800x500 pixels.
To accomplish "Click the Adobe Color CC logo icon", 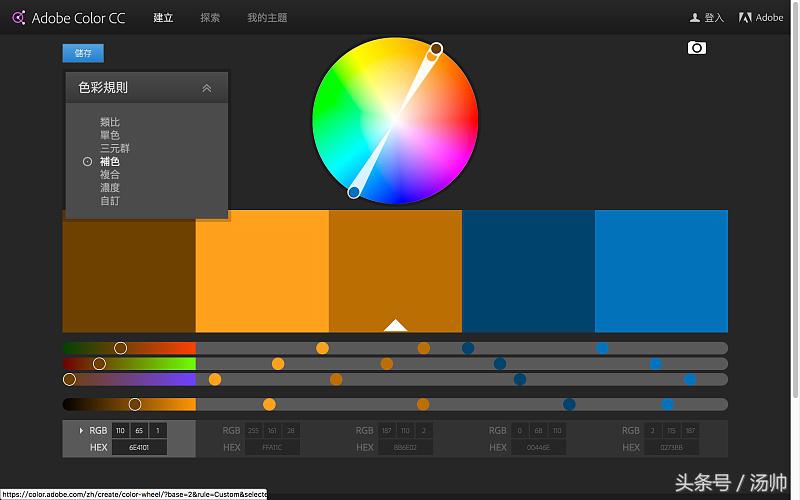I will (x=19, y=18).
